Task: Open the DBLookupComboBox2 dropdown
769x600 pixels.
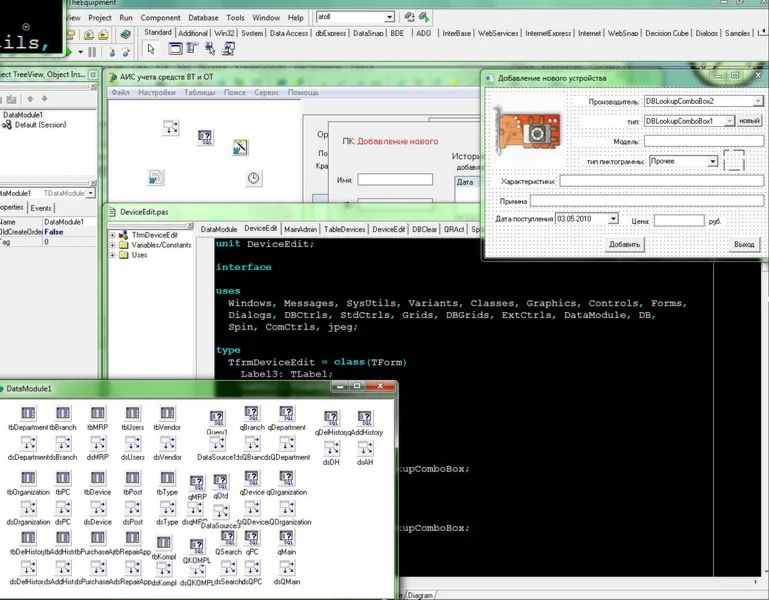Action: [x=758, y=101]
